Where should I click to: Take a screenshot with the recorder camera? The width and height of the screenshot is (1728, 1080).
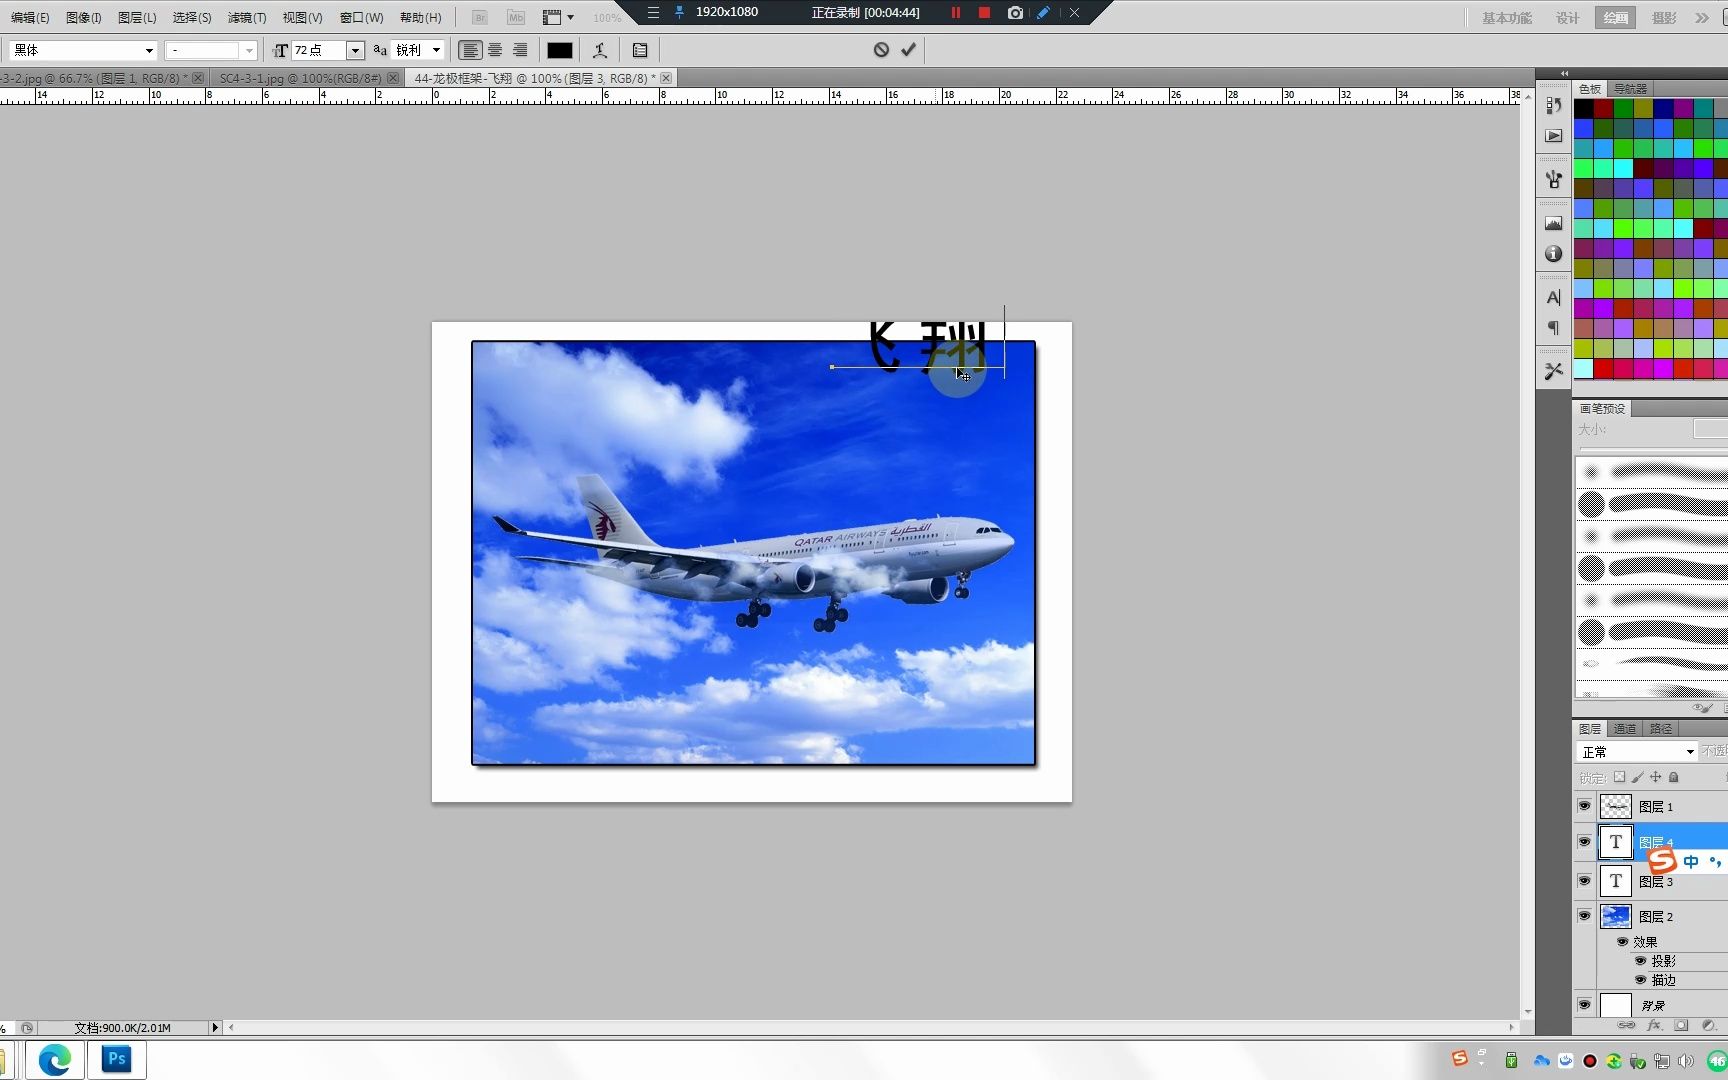pos(1015,12)
